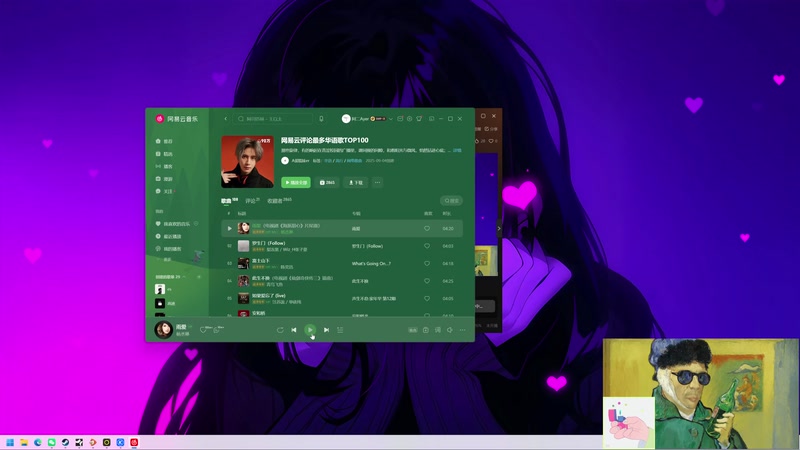The image size is (800, 450).
Task: Collapse the created playlists section arrow
Action: 184,277
